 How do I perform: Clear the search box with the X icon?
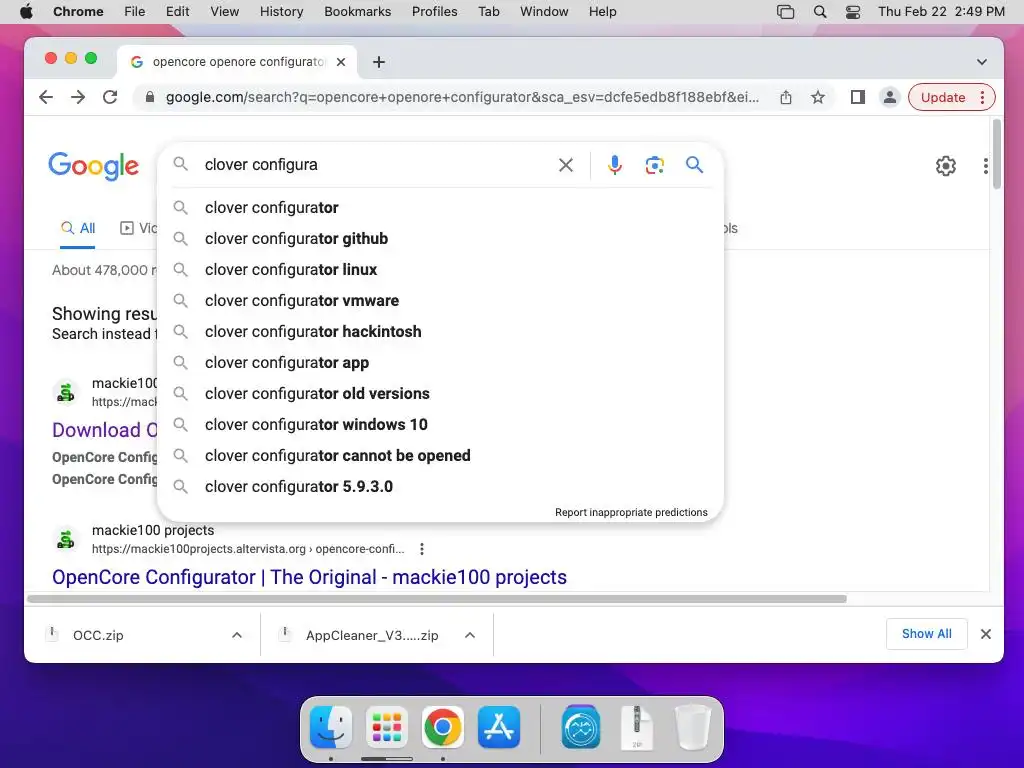tap(566, 165)
